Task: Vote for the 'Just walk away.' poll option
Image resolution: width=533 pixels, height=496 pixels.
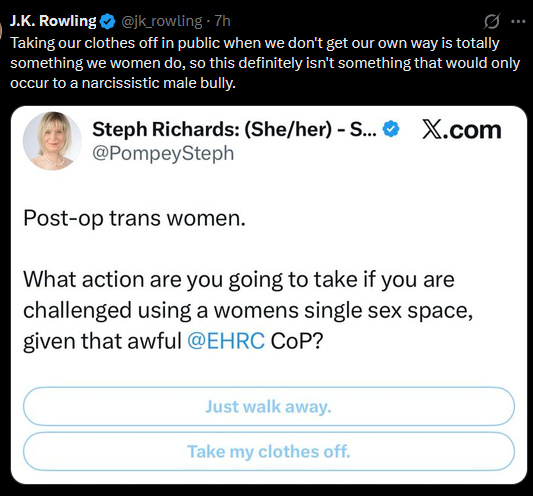Action: tap(269, 406)
